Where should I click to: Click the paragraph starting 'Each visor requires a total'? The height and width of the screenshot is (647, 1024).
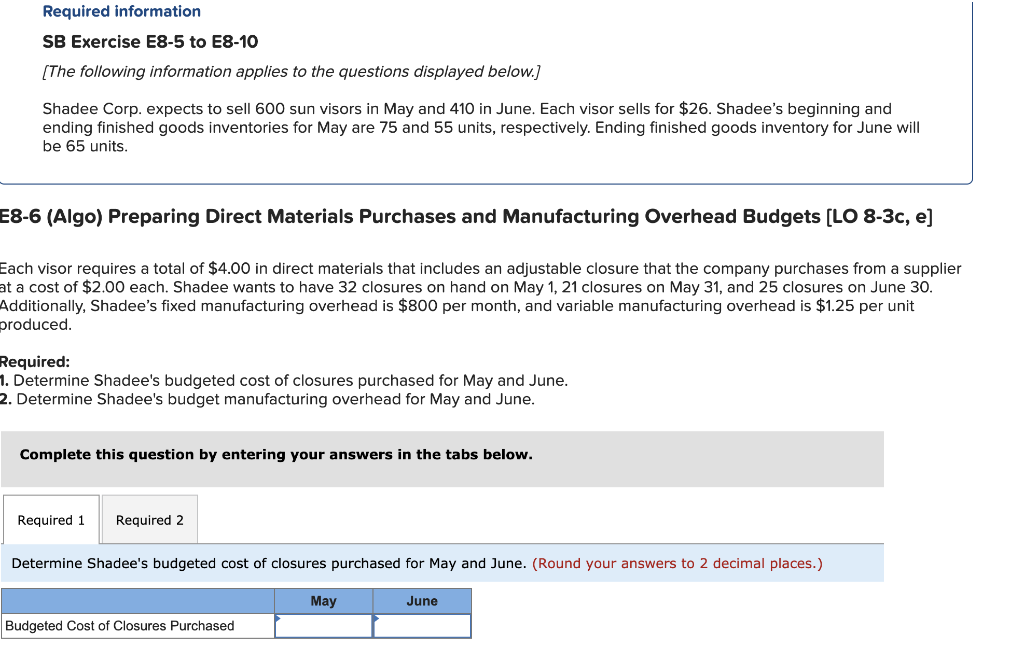pos(481,296)
